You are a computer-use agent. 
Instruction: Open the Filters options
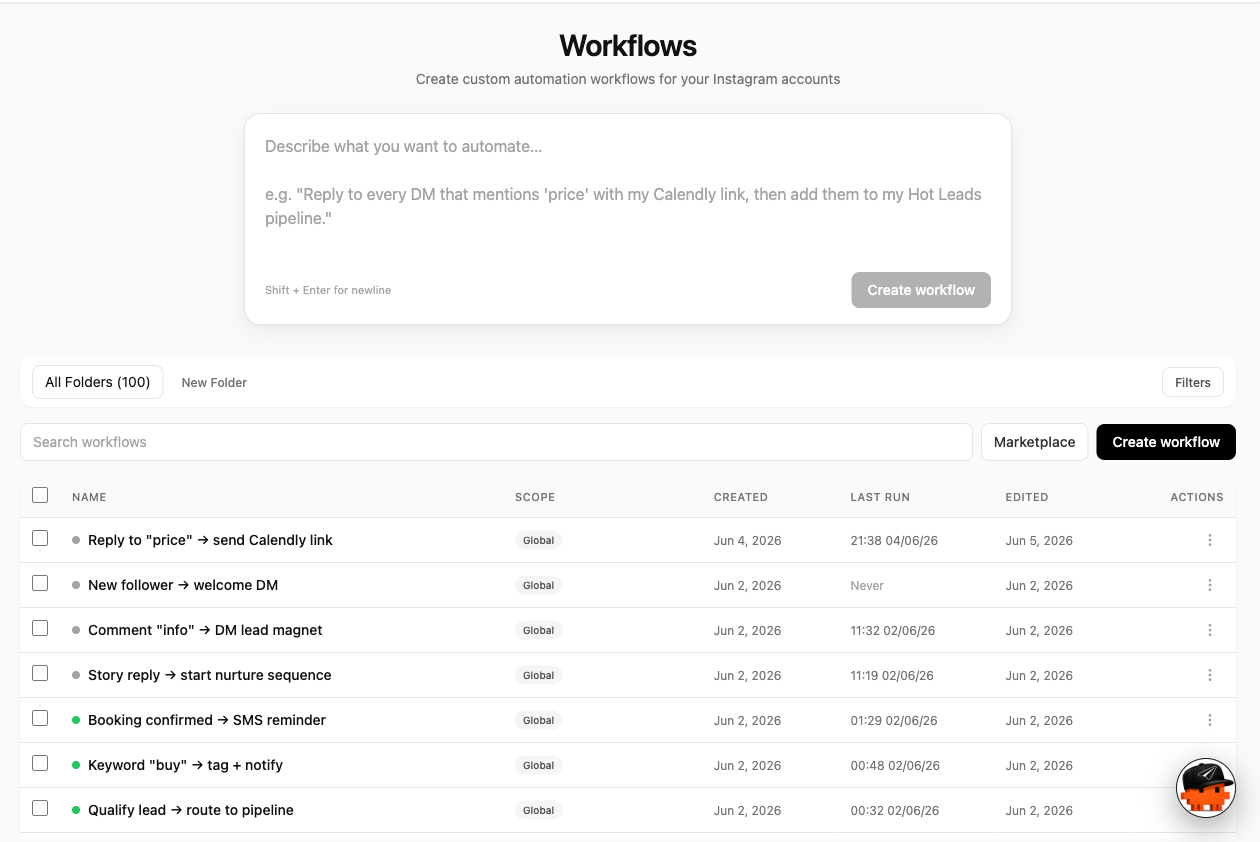click(1192, 382)
